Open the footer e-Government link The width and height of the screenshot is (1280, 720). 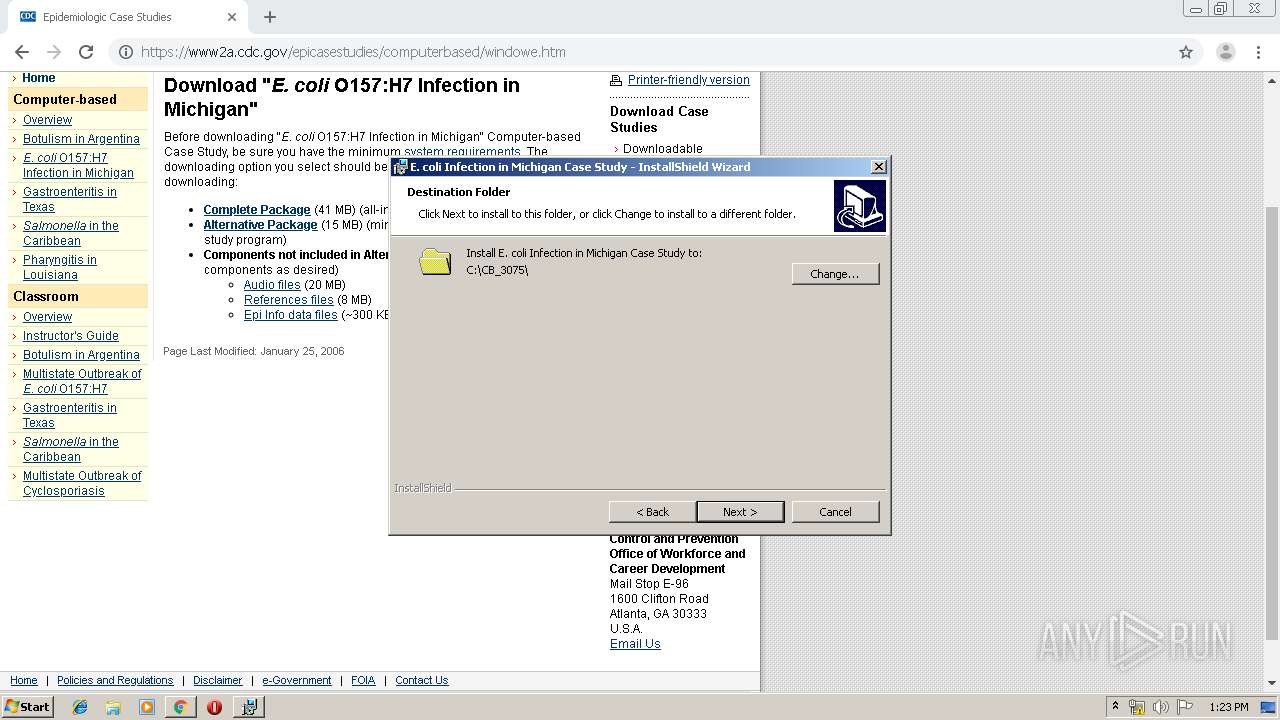(x=296, y=680)
